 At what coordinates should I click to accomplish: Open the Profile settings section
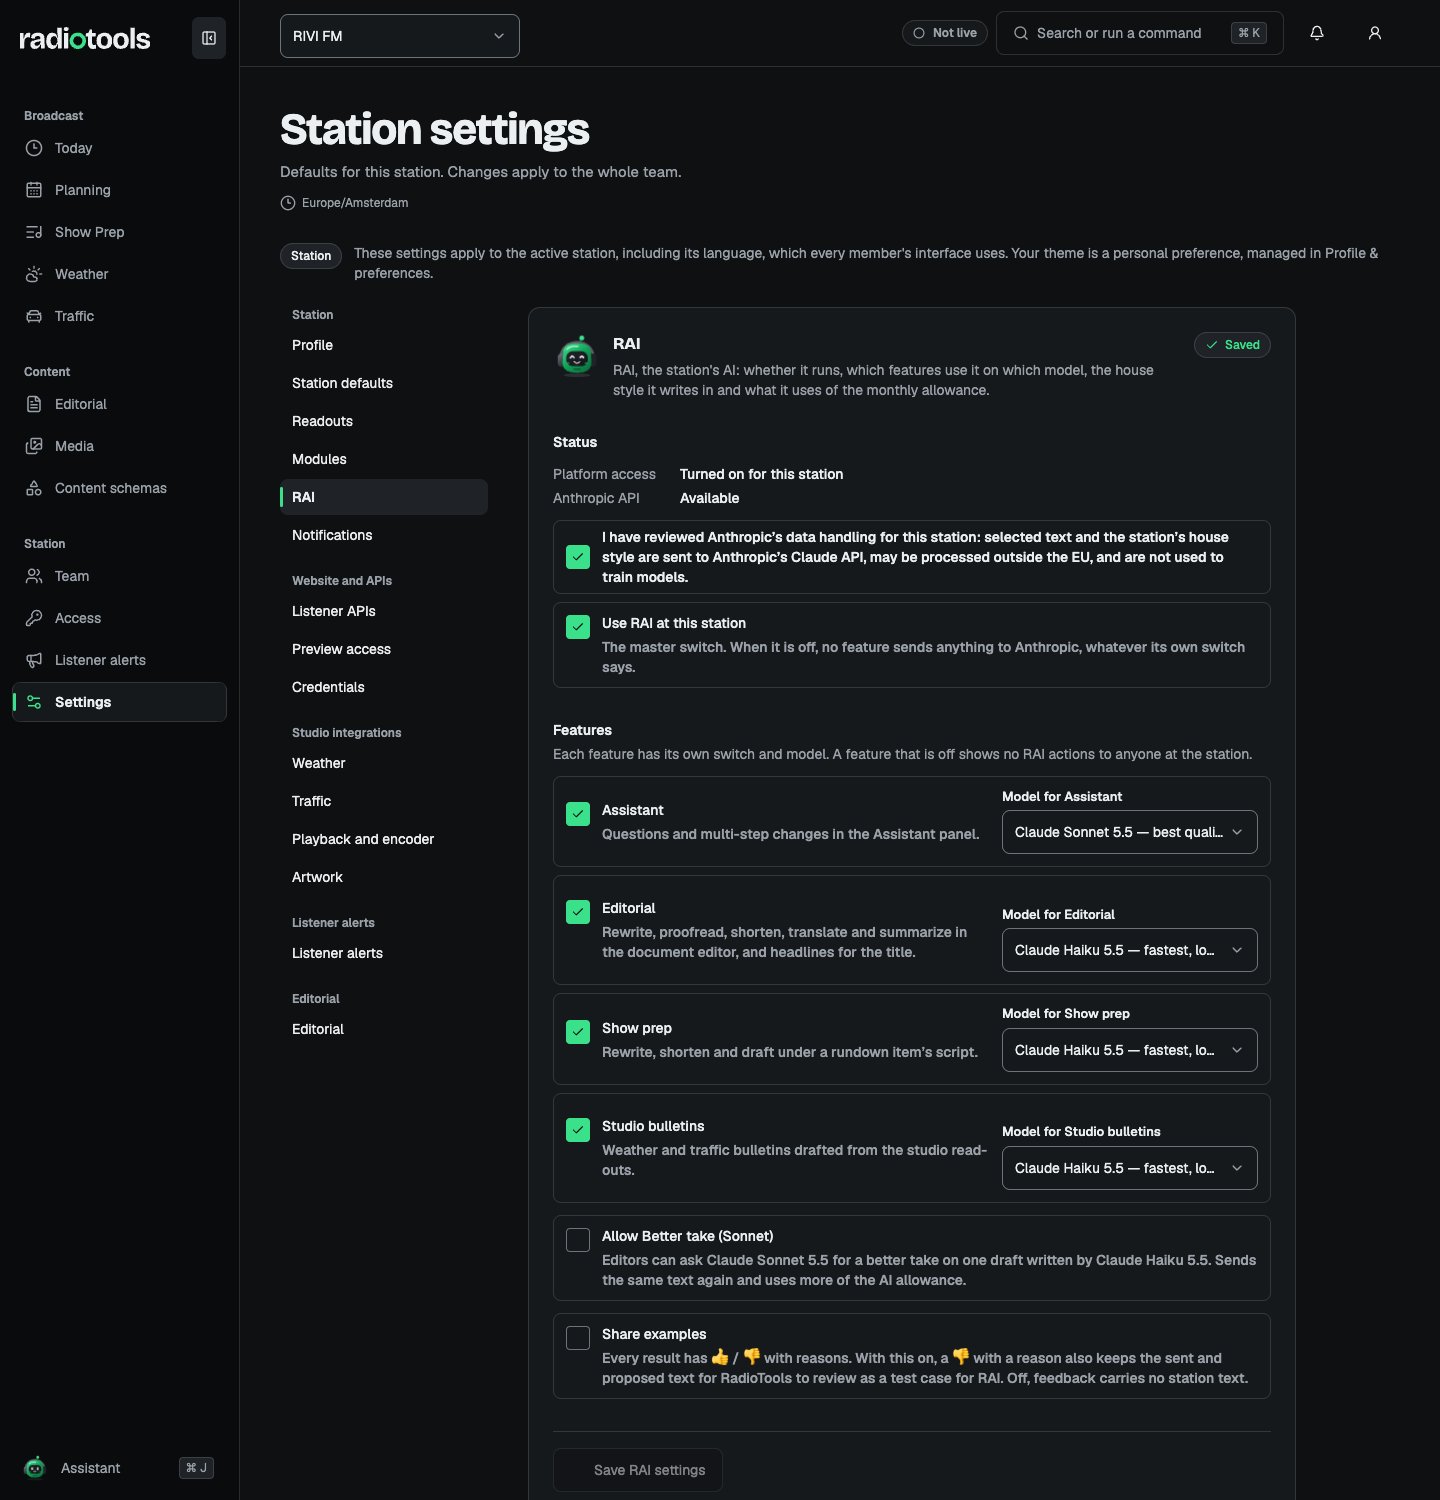point(384,345)
